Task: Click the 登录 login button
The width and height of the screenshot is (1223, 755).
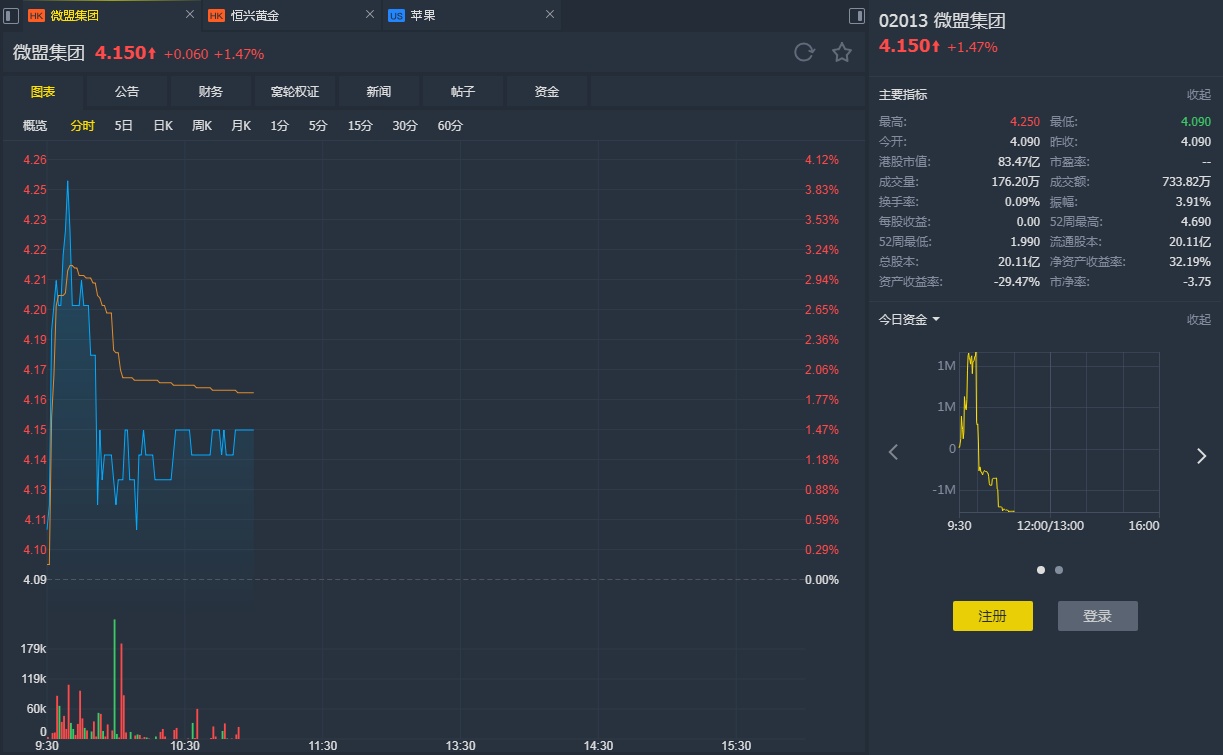Action: [x=1098, y=616]
